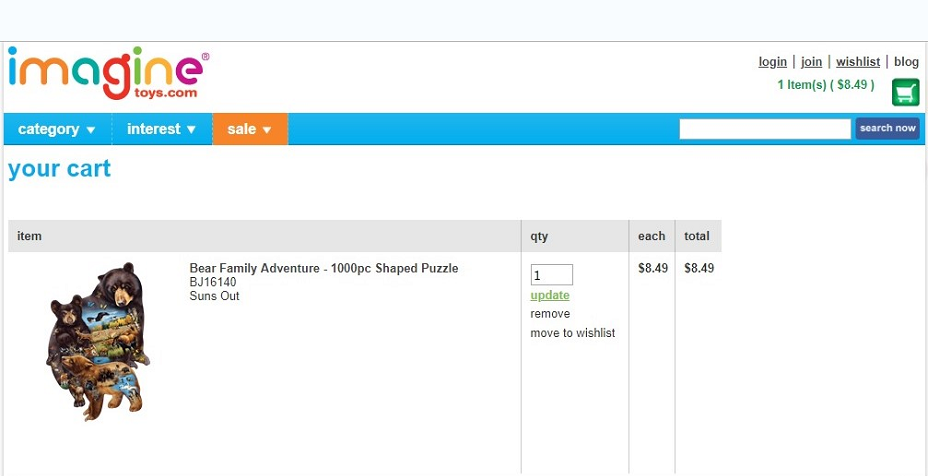Image resolution: width=928 pixels, height=476 pixels.
Task: Click the total price $8.49 cell
Action: click(x=699, y=268)
